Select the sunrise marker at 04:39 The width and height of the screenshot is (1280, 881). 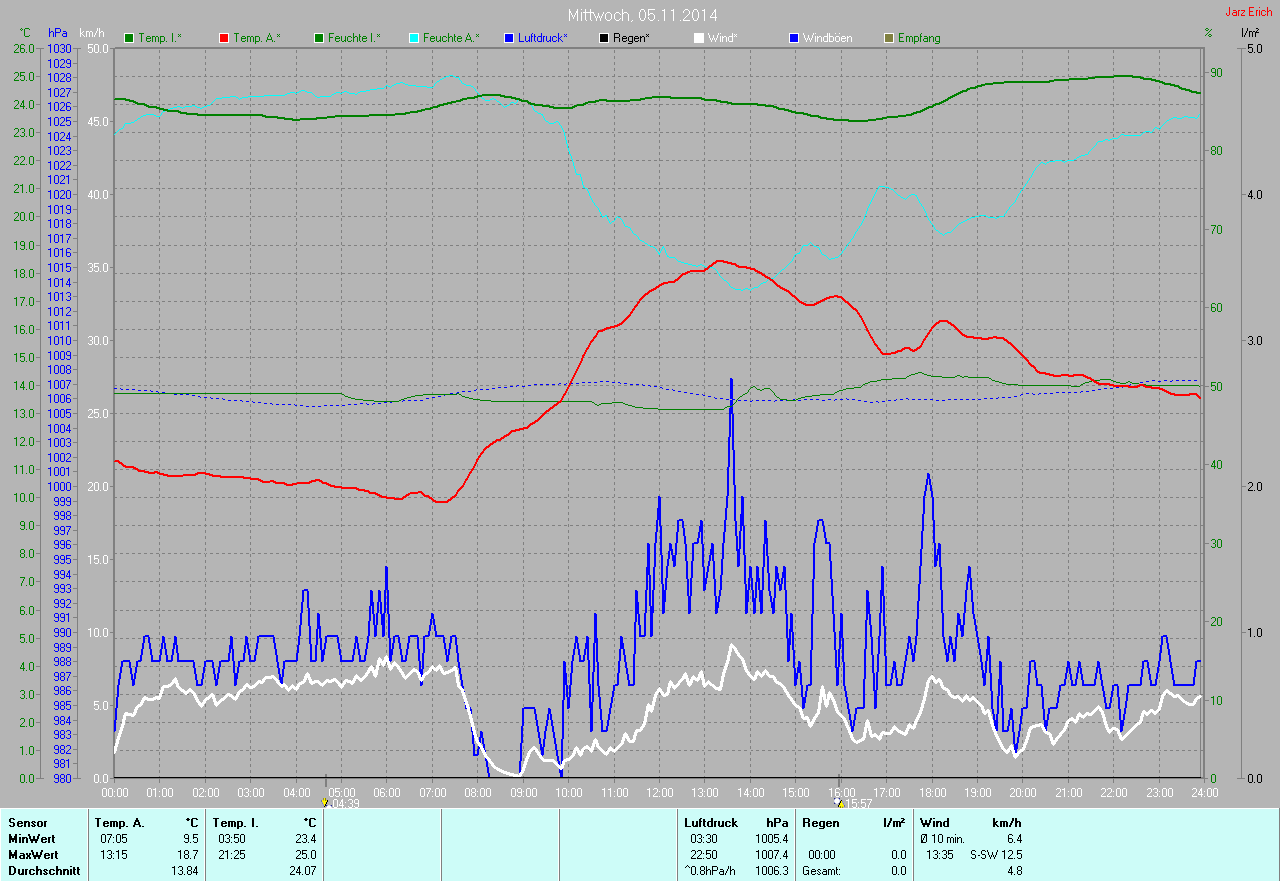[325, 802]
